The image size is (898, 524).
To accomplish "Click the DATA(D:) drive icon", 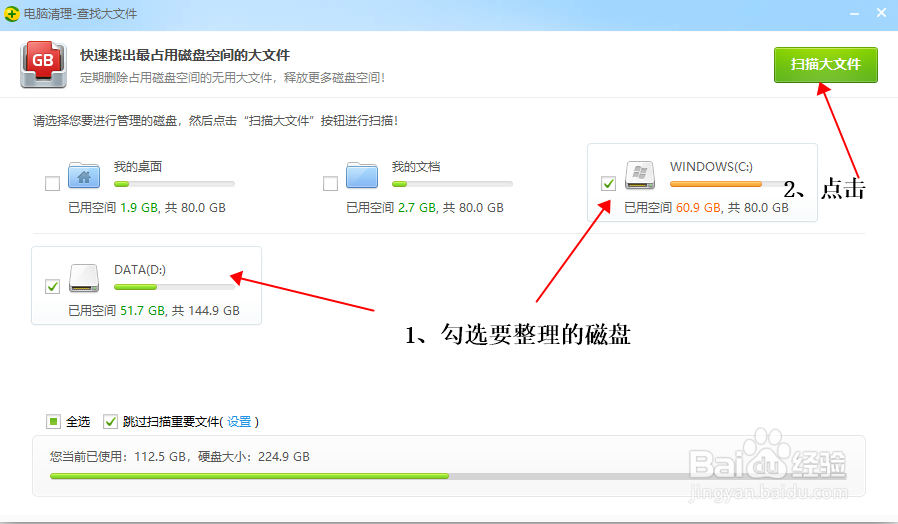I will (x=84, y=278).
